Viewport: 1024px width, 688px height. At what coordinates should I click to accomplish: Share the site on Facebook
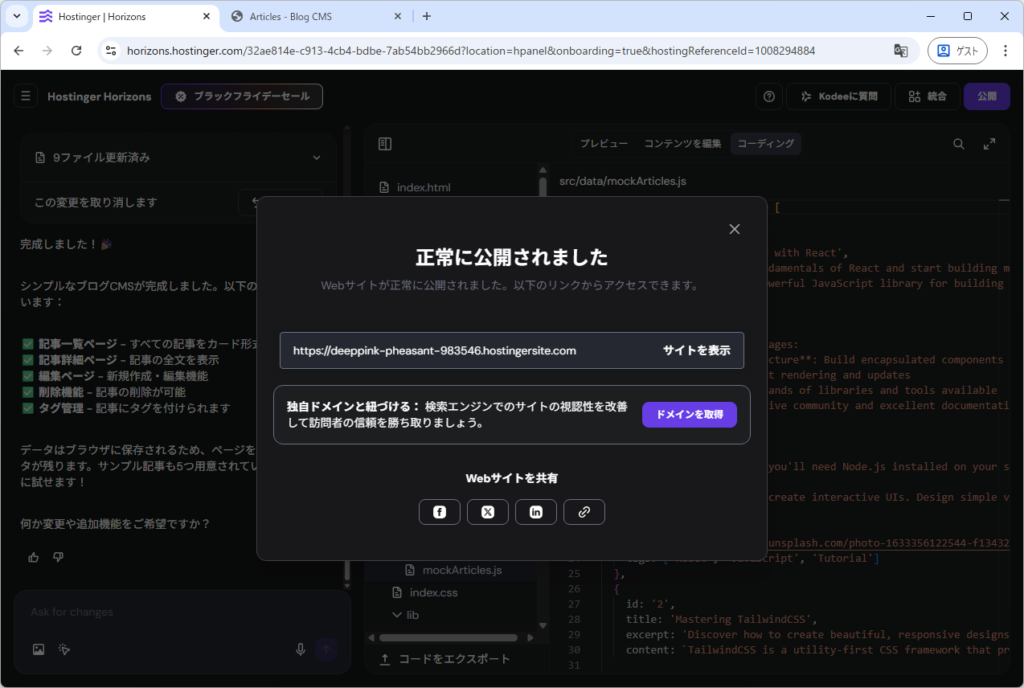coord(440,512)
